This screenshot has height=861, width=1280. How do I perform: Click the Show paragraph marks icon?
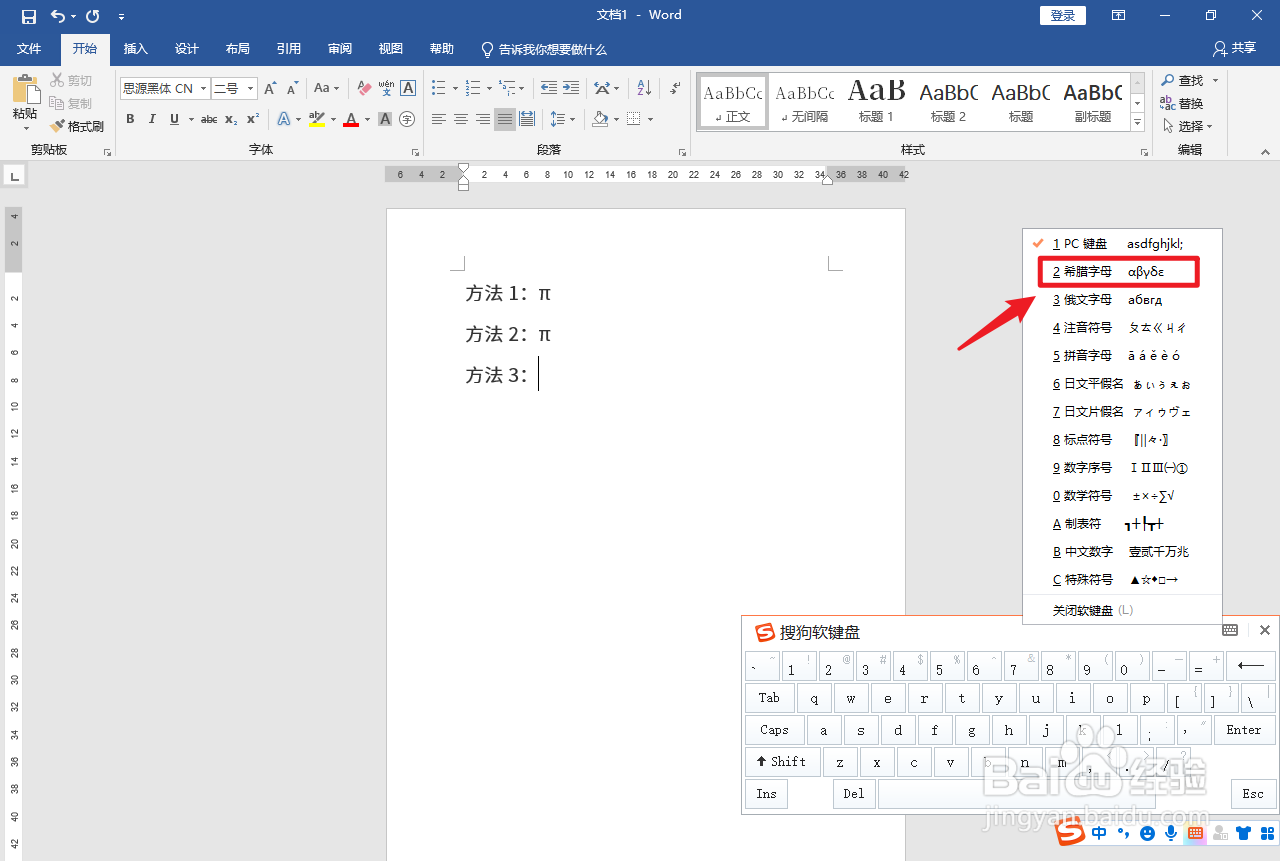coord(675,88)
